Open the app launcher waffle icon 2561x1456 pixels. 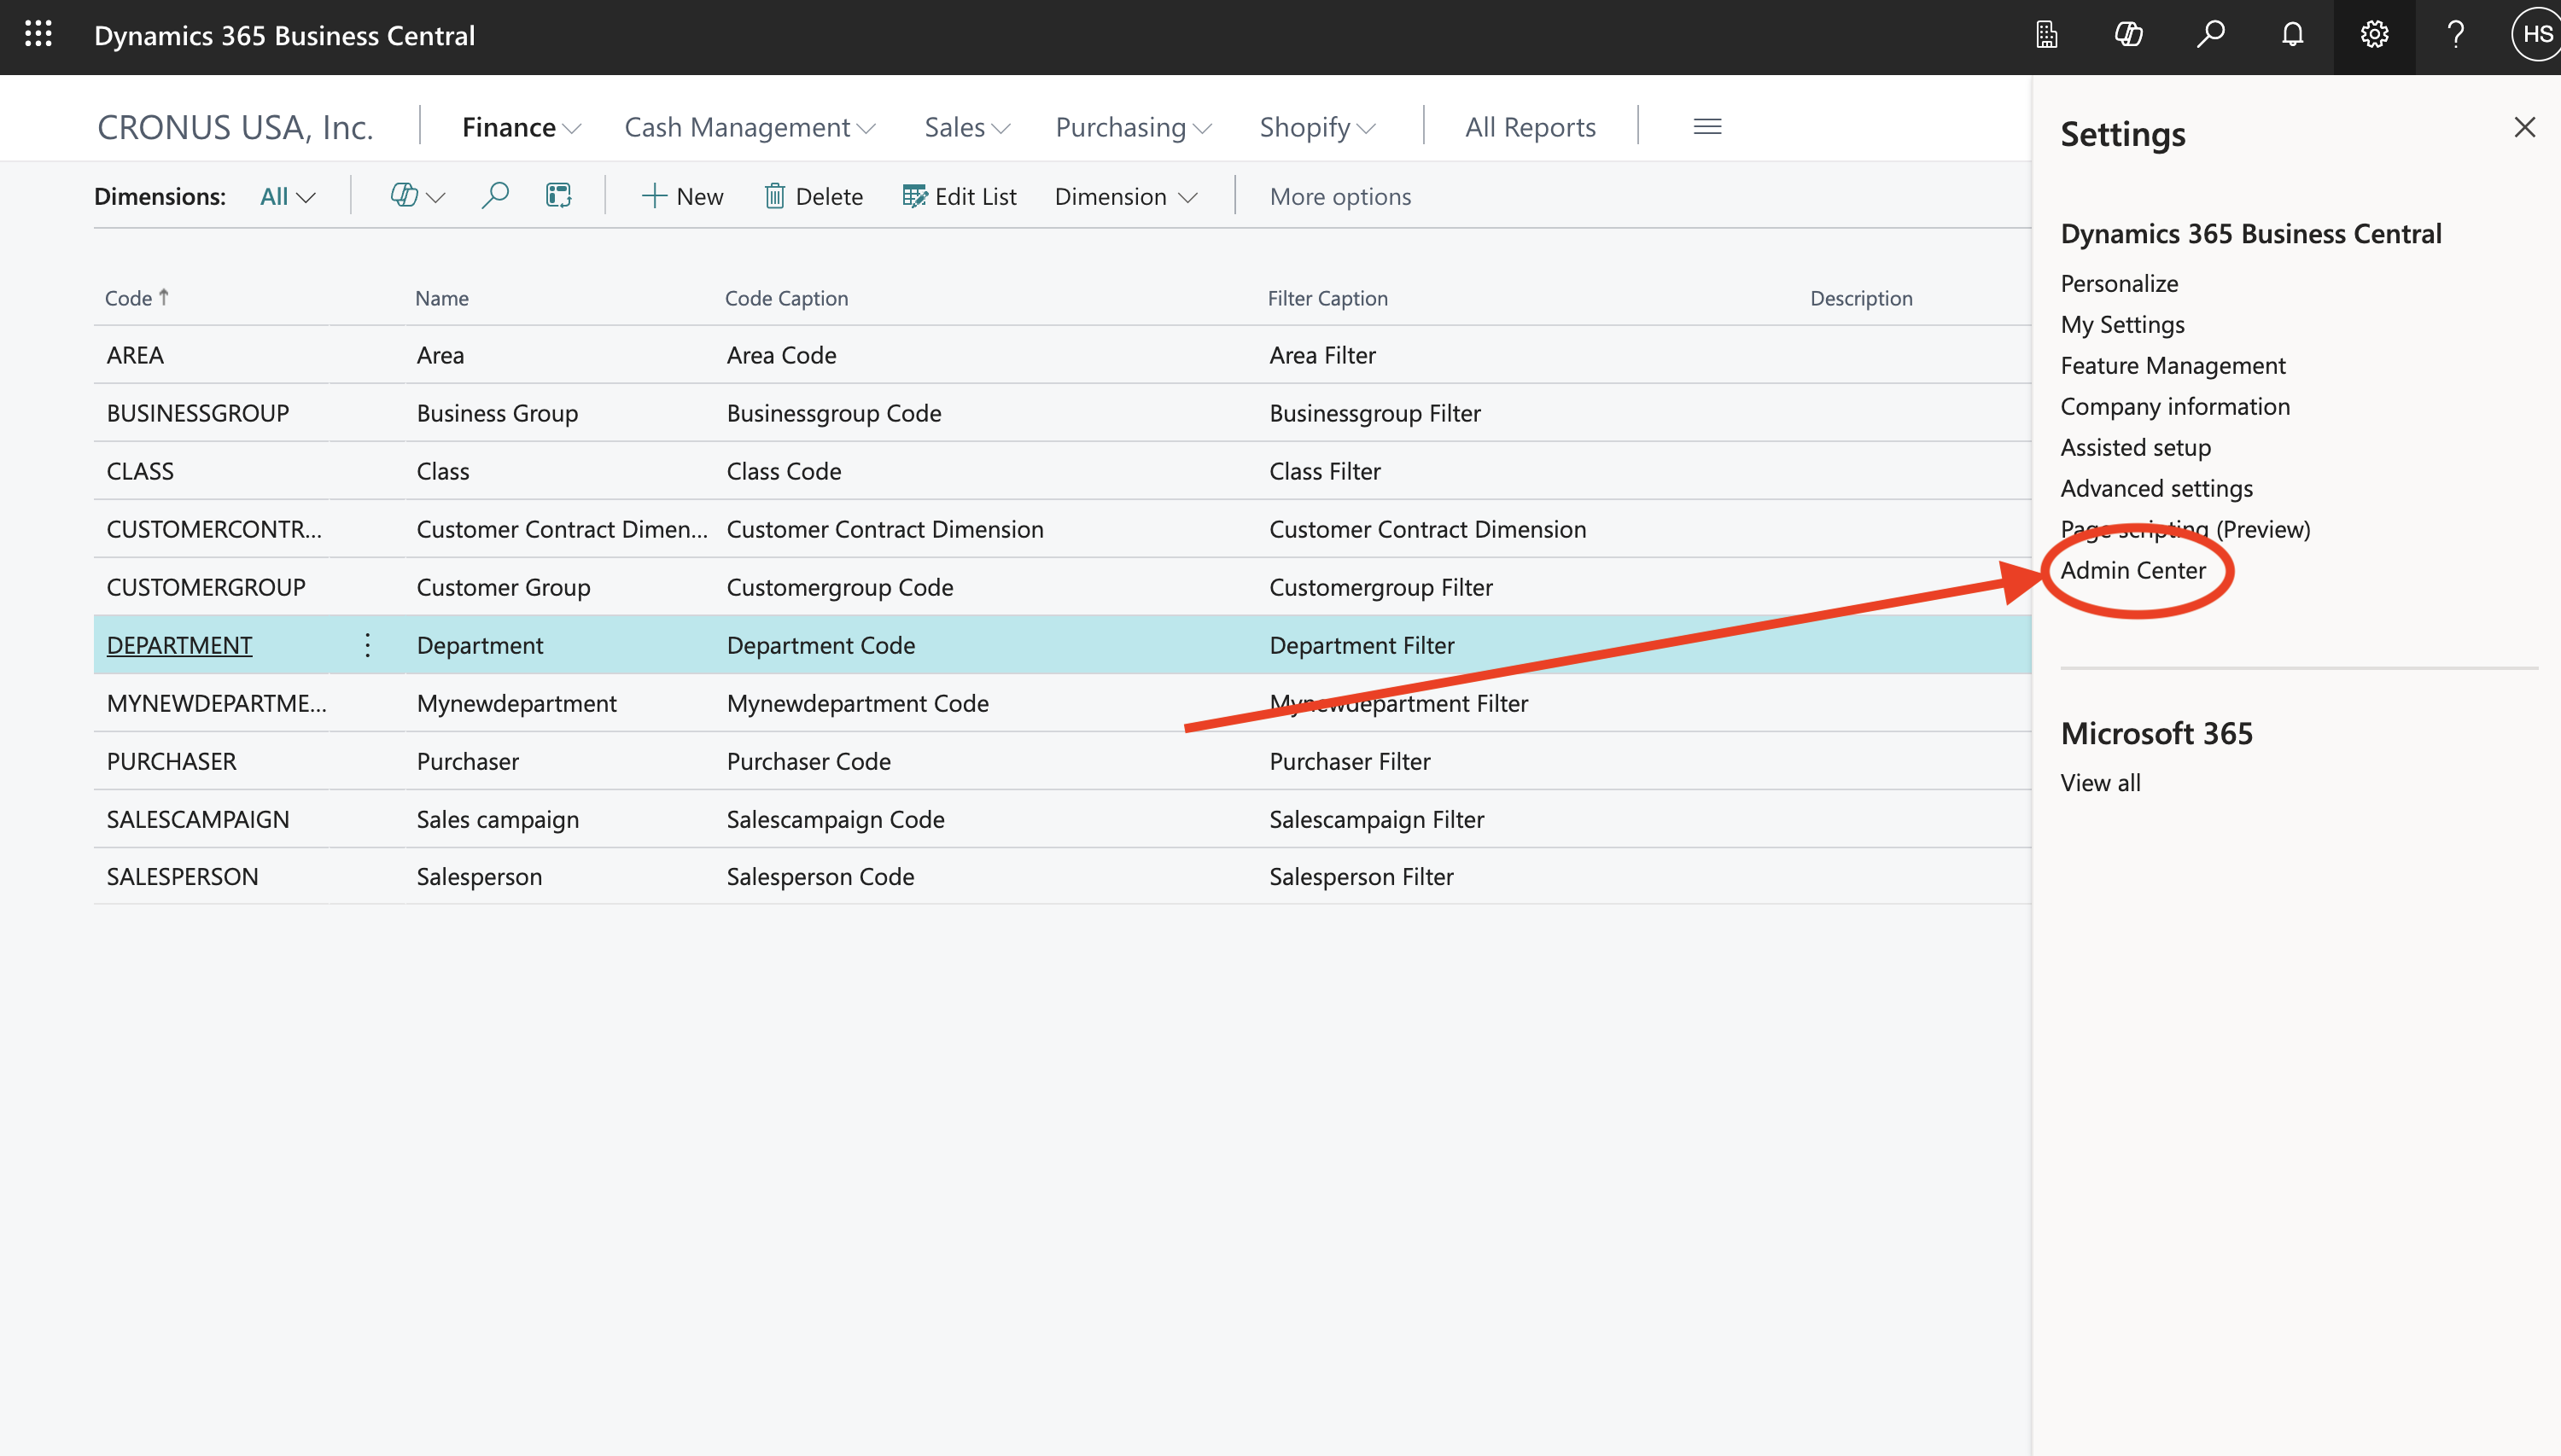(x=38, y=35)
